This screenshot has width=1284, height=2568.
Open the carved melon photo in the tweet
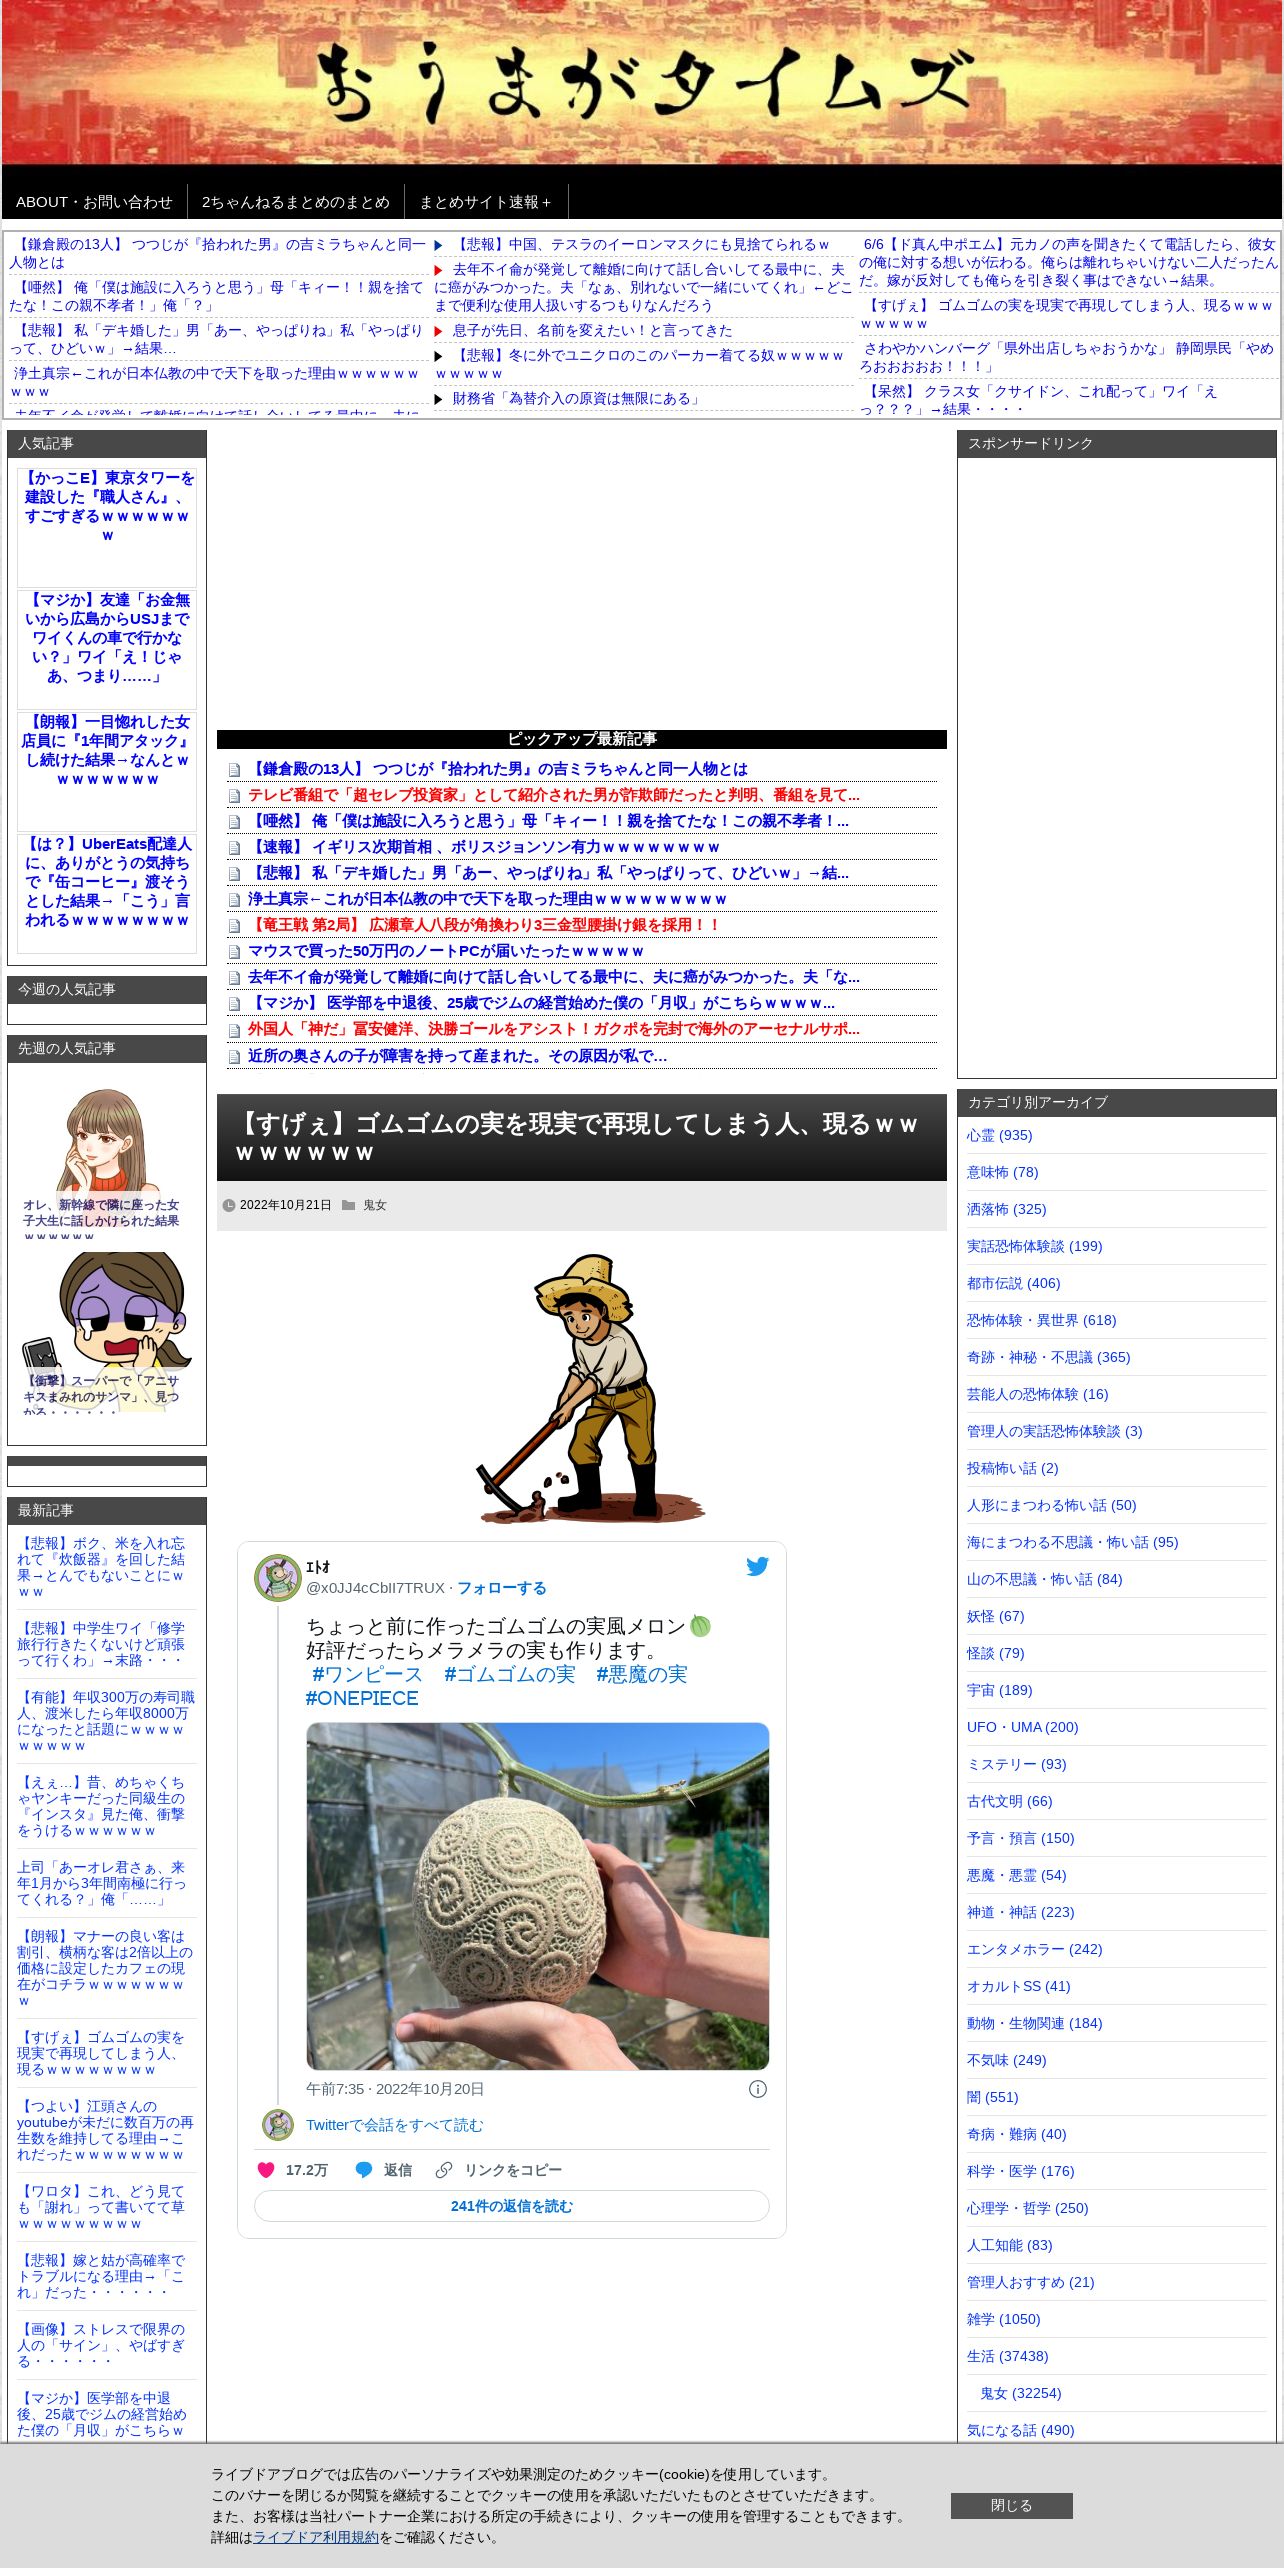538,1895
